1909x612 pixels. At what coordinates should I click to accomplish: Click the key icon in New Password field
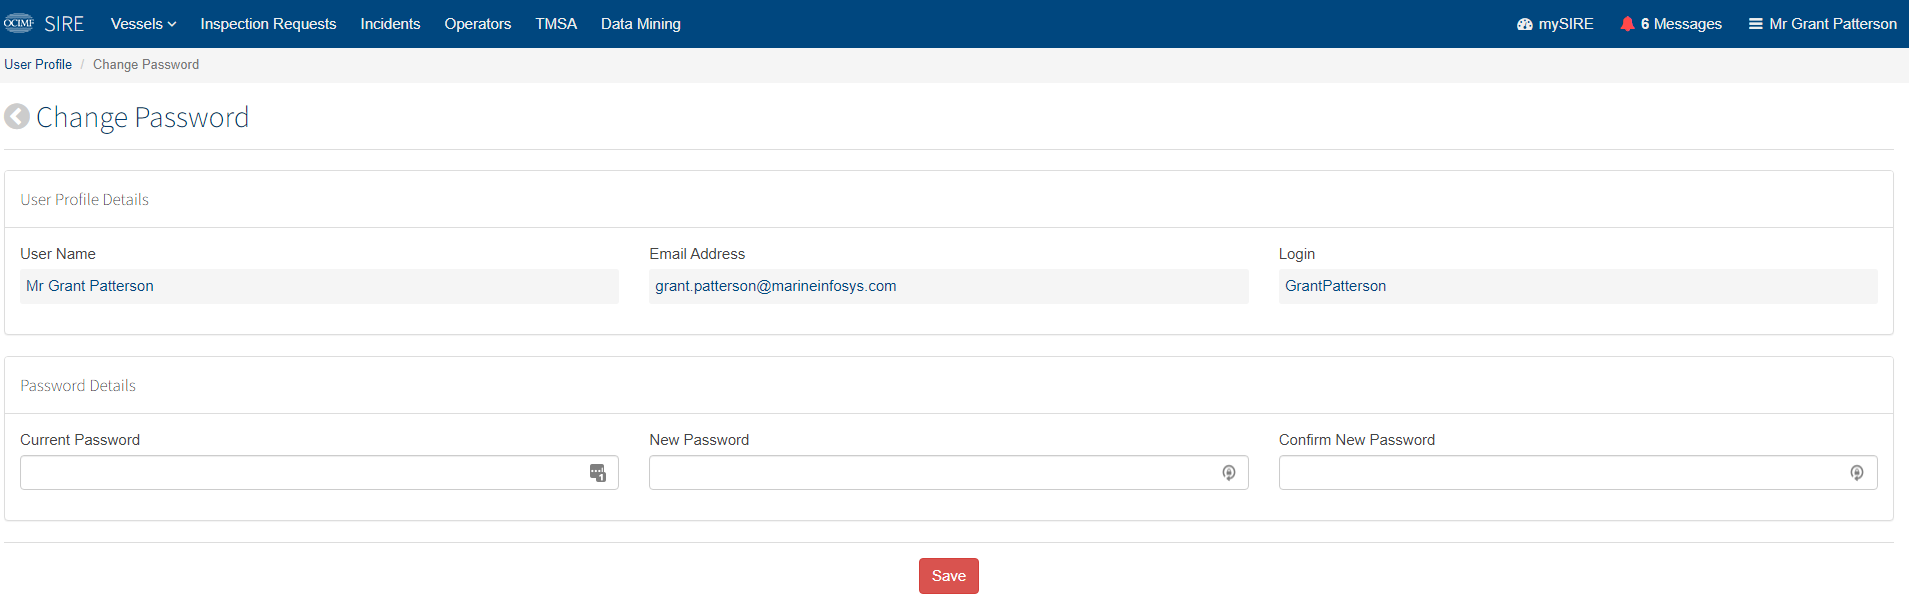coord(1229,473)
